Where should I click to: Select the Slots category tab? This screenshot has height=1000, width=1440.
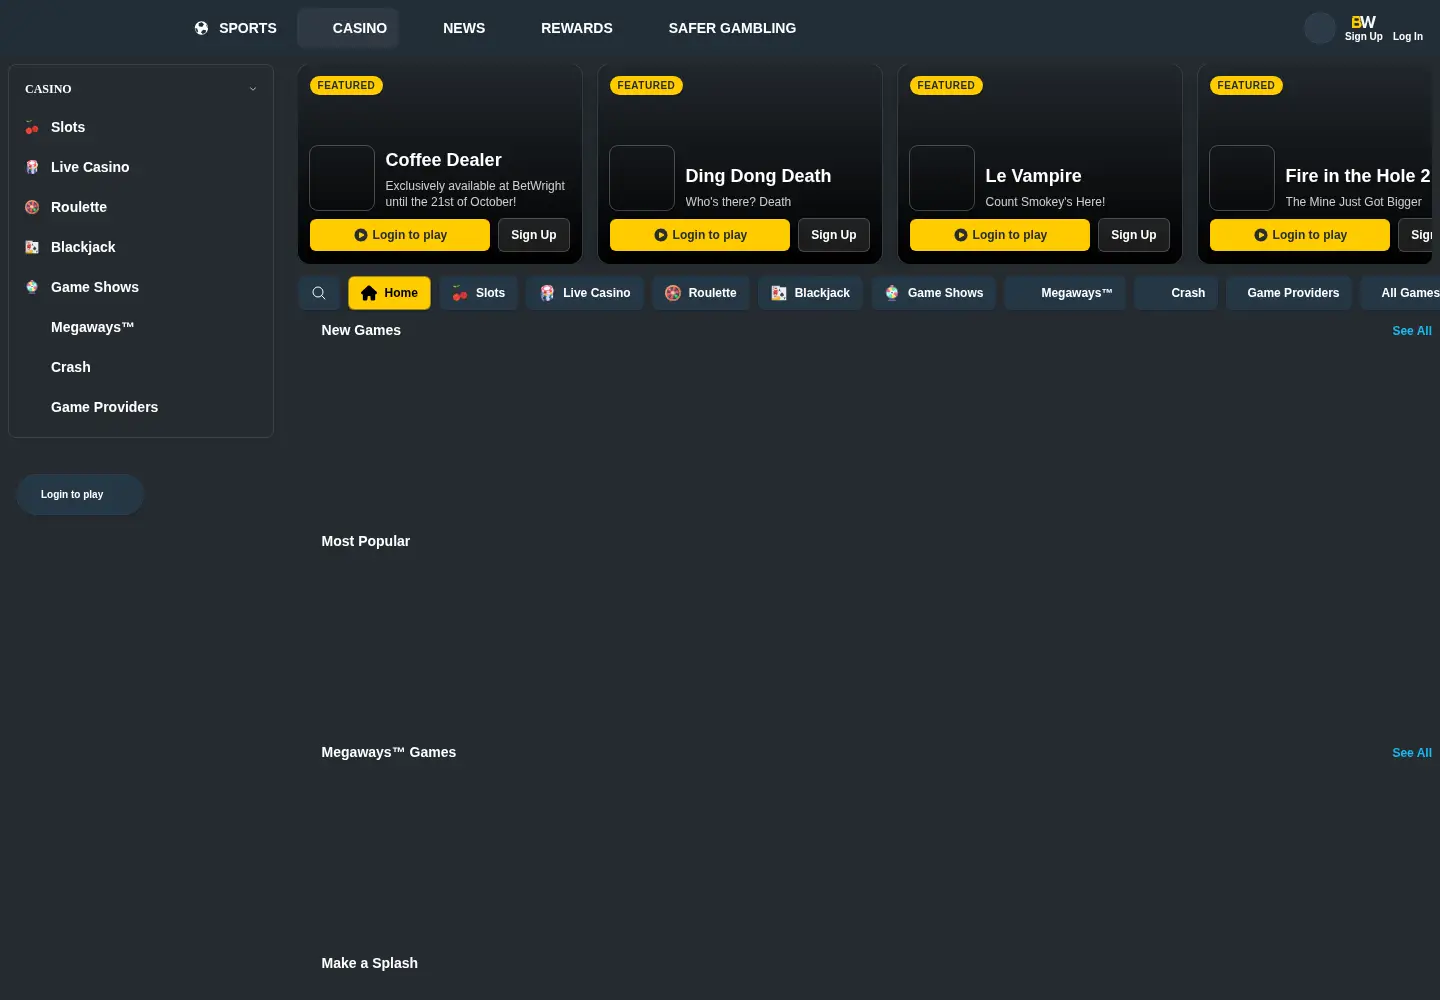[x=479, y=293]
